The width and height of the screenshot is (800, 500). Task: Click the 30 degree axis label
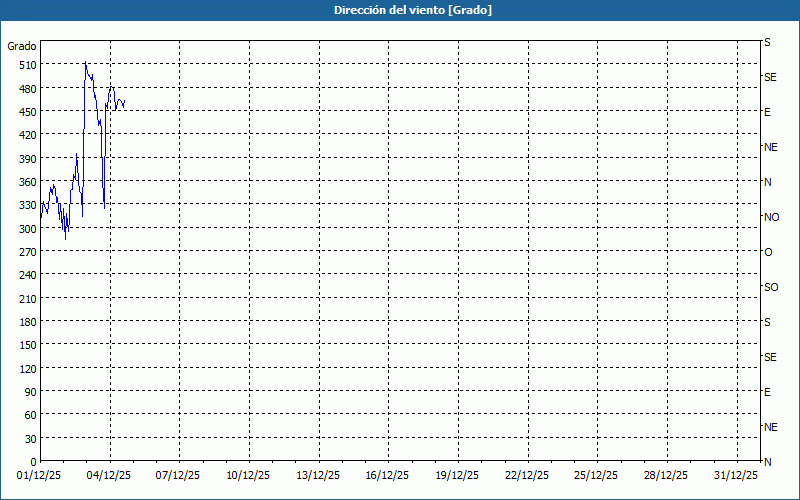[x=31, y=439]
